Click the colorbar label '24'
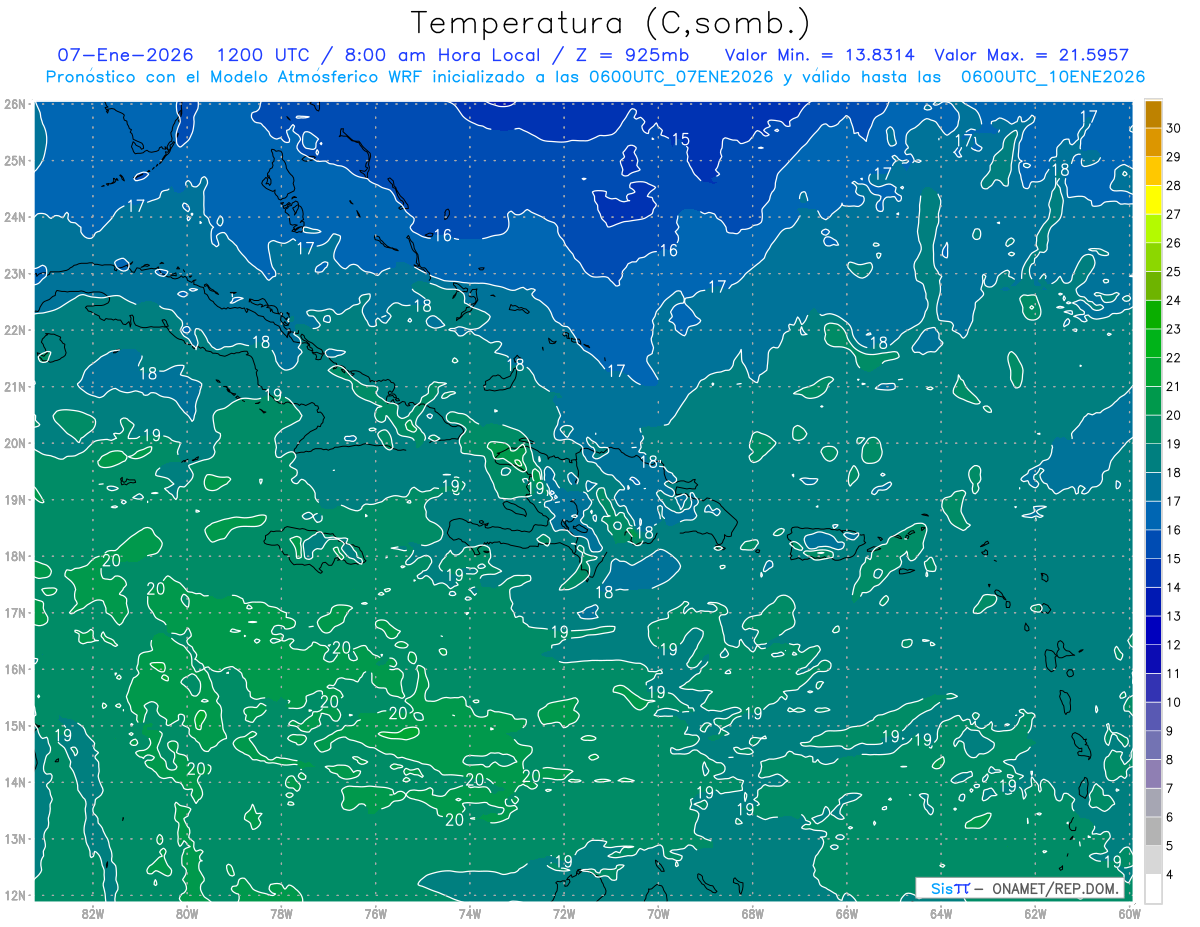Screen dimensions: 1200x927 coord(1174,300)
